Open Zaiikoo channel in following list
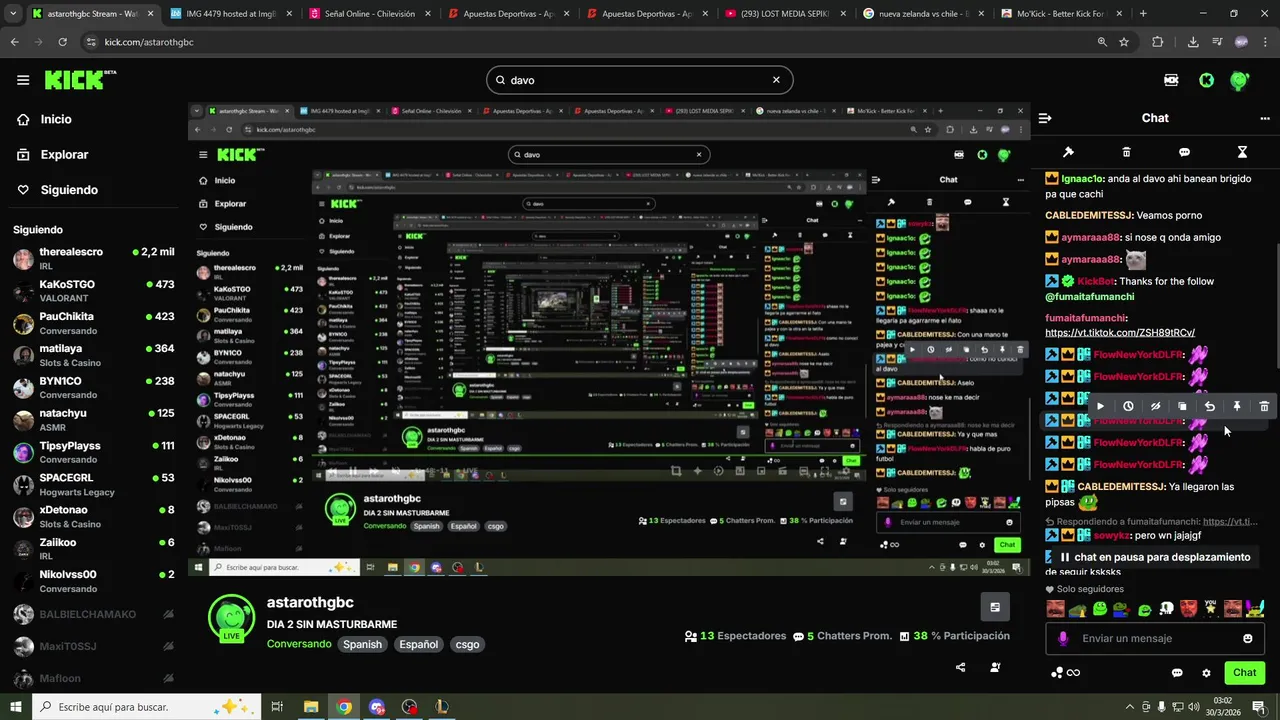The width and height of the screenshot is (1280, 720). click(94, 549)
